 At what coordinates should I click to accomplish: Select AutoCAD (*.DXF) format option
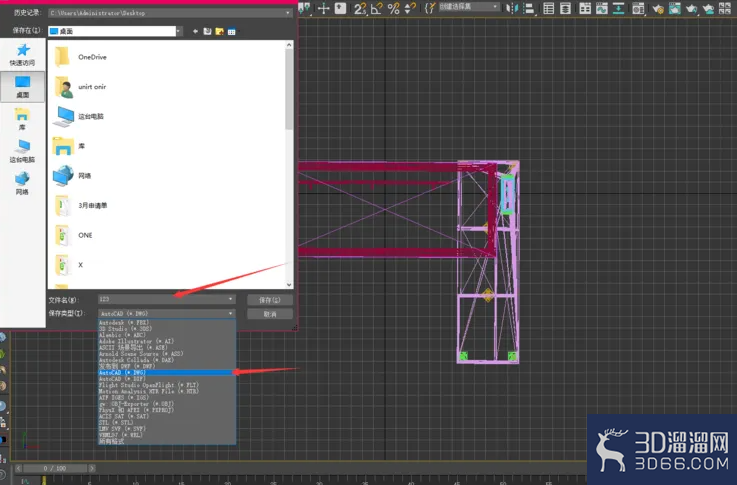[166, 379]
